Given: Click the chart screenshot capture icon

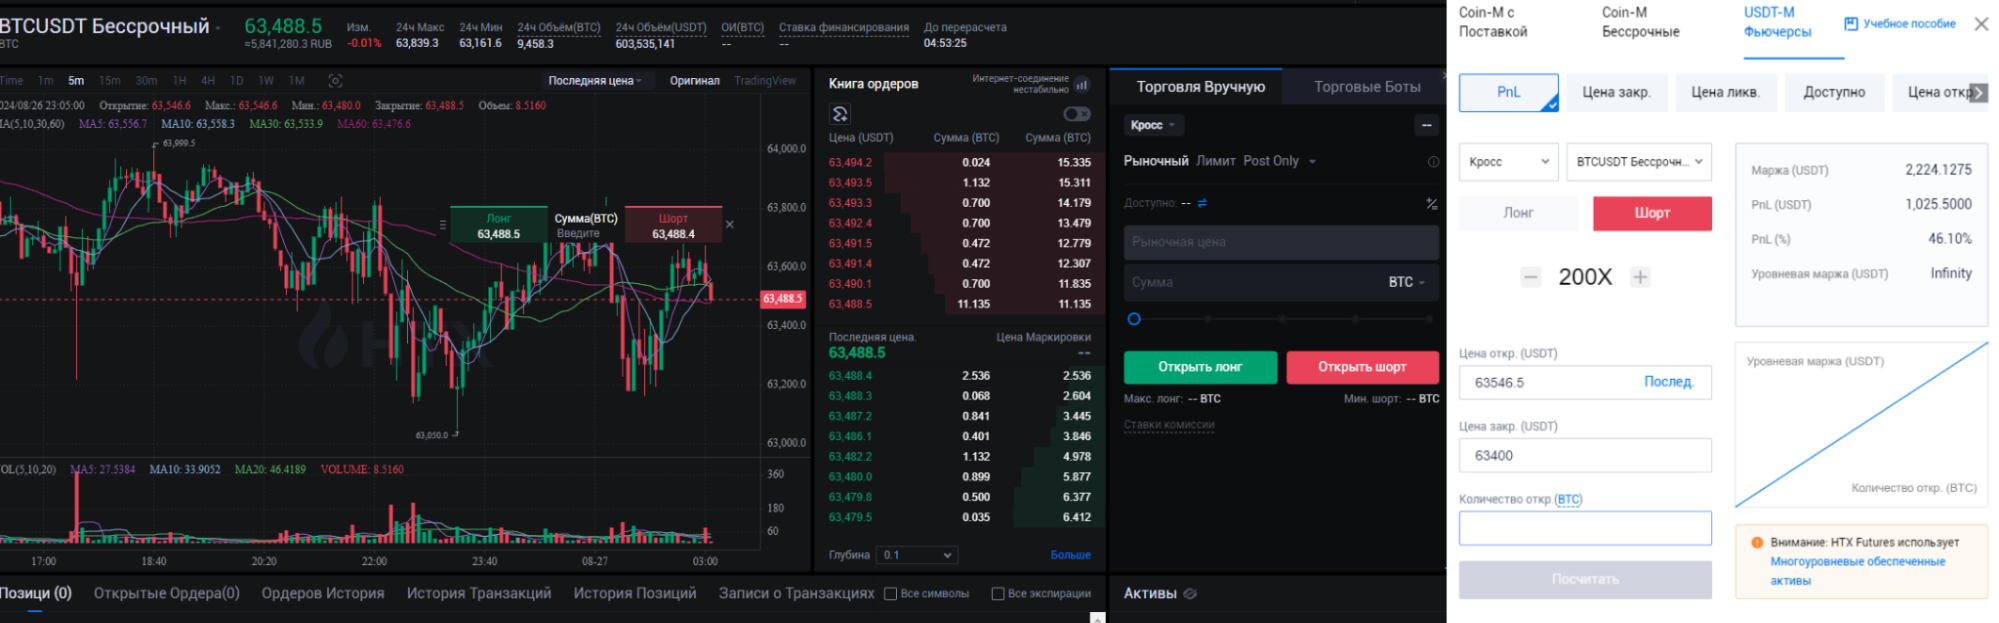Looking at the screenshot, I should (x=335, y=81).
